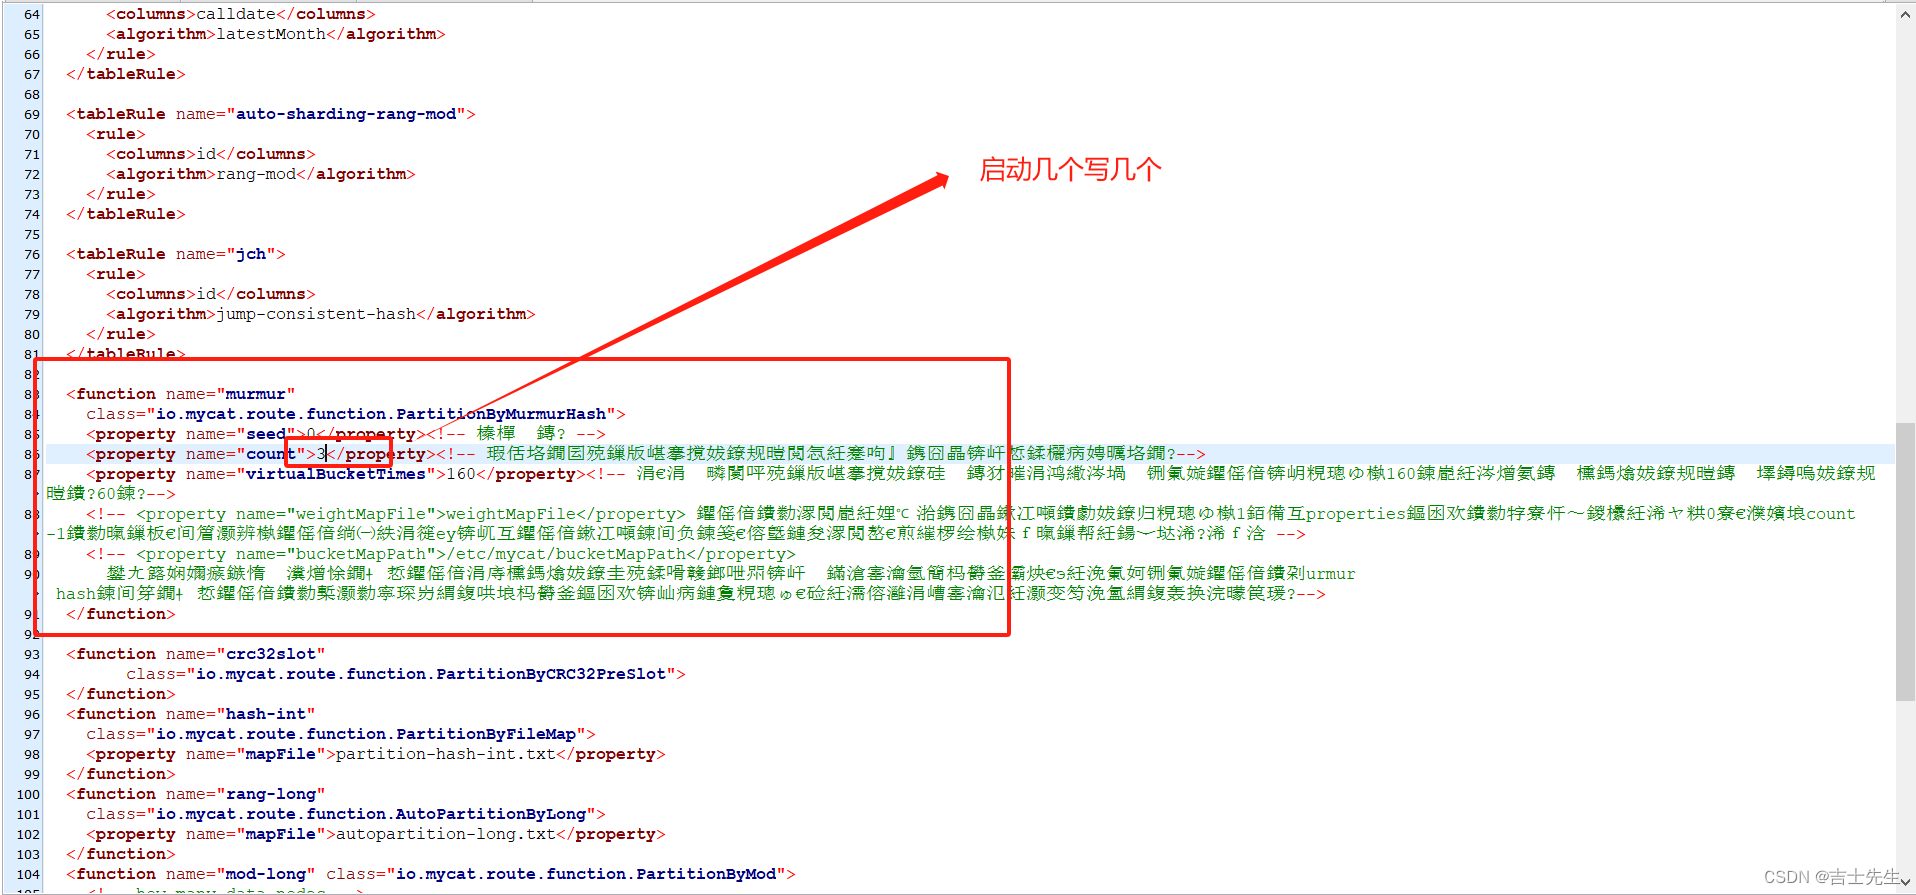Click the 'jump-consistent-hash' algorithm text

(316, 314)
